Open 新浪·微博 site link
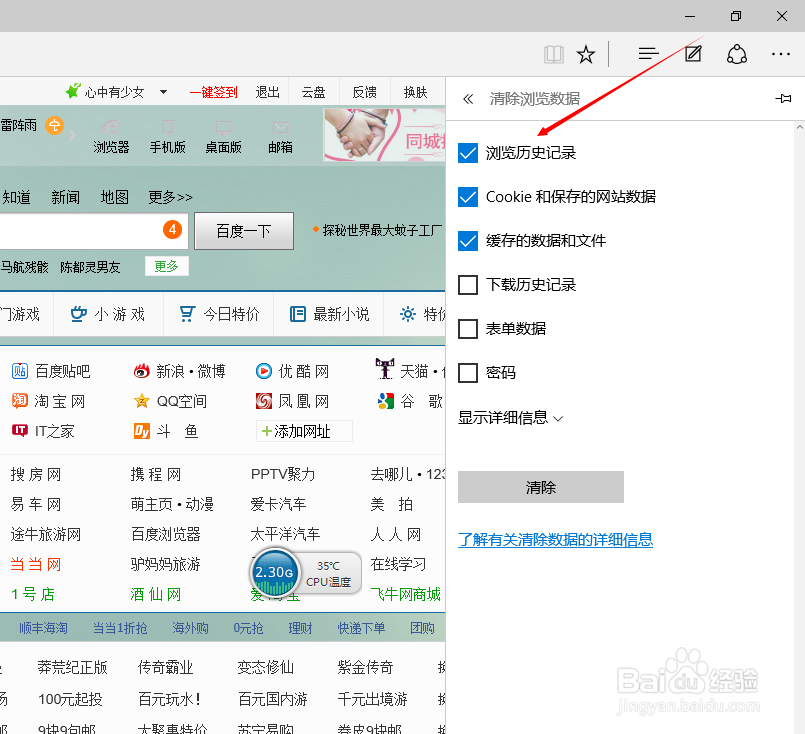Viewport: 805px width, 734px height. (x=179, y=371)
